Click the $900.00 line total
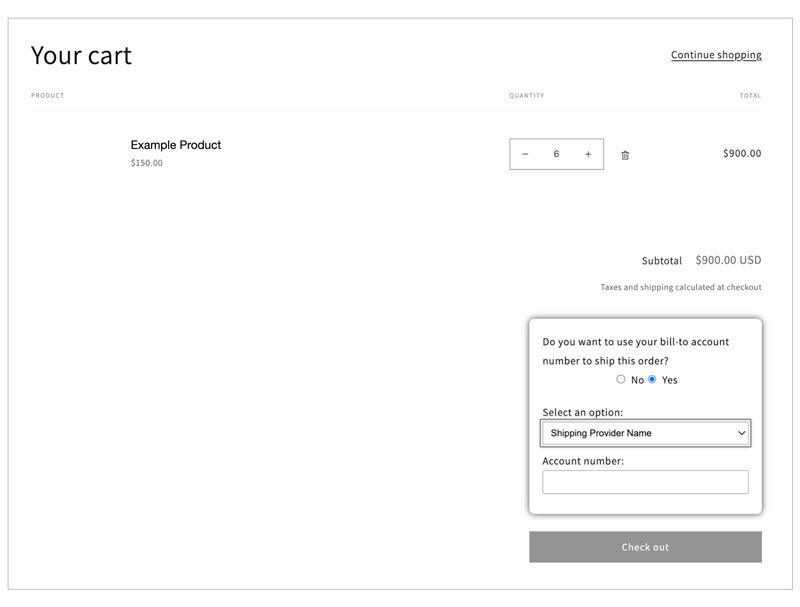Screen dimensions: 800x607 [741, 154]
